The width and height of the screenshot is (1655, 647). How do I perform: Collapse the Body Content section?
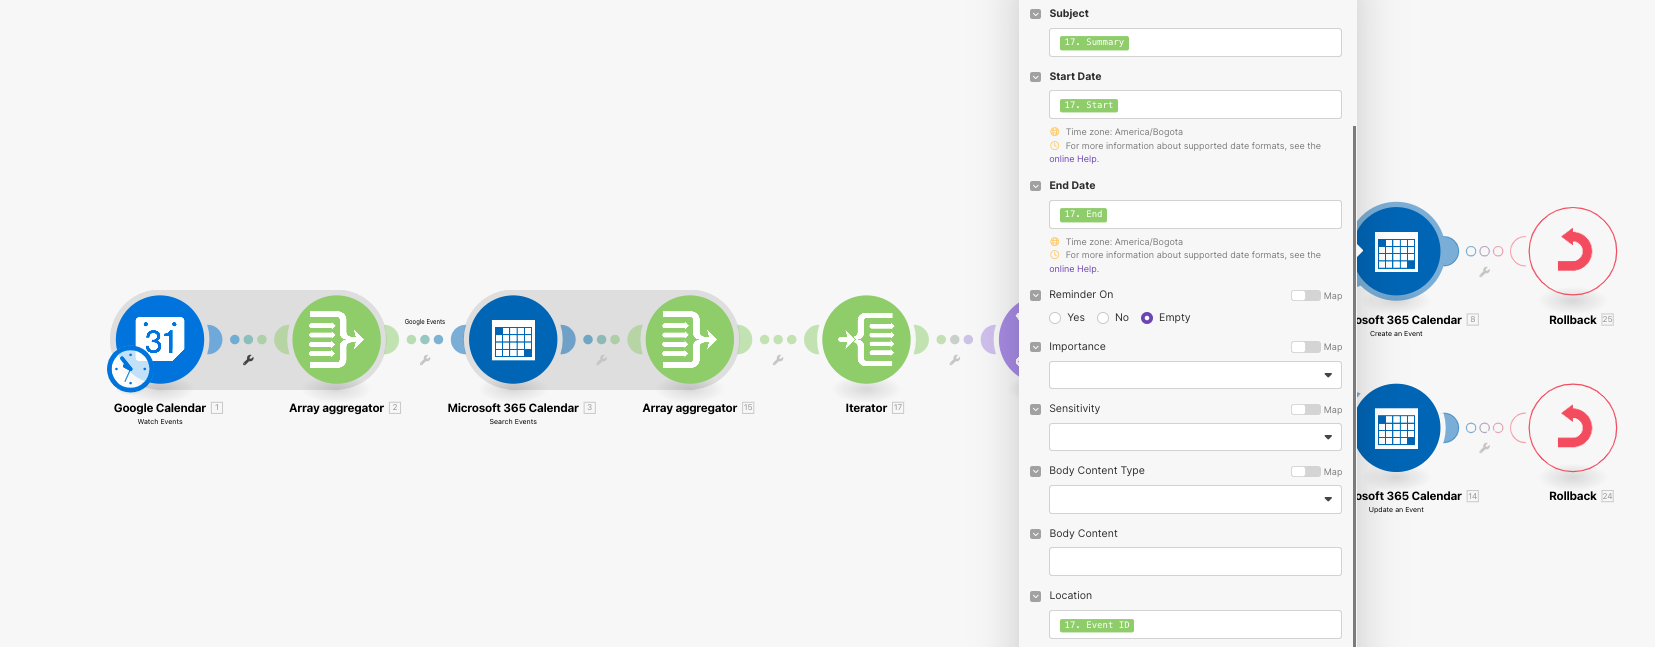(1036, 534)
